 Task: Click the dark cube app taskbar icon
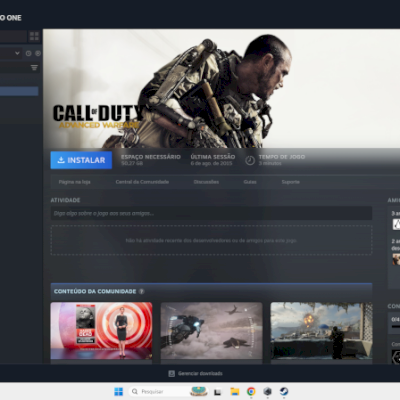coord(267,392)
